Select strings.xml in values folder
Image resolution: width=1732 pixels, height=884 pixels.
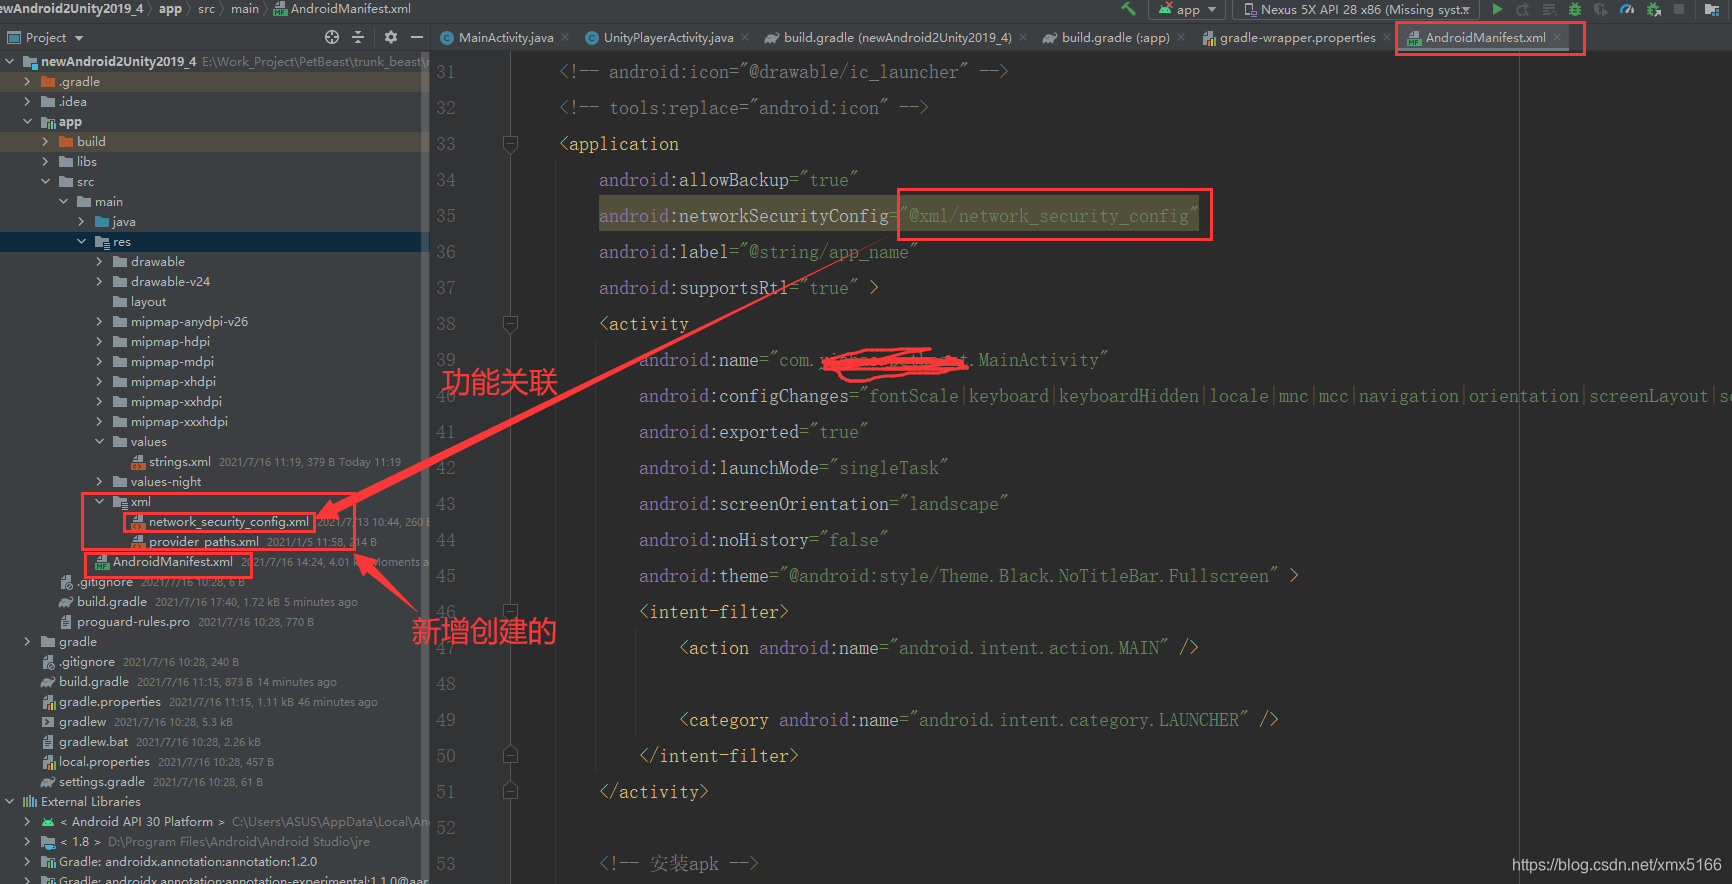coord(179,462)
